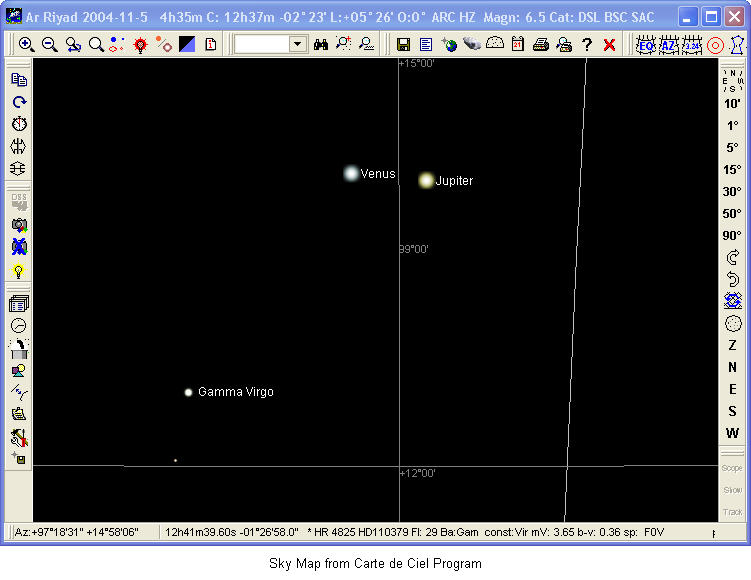Click the windows stack icon on left
Viewport: 751px width, 580px height.
(x=19, y=303)
